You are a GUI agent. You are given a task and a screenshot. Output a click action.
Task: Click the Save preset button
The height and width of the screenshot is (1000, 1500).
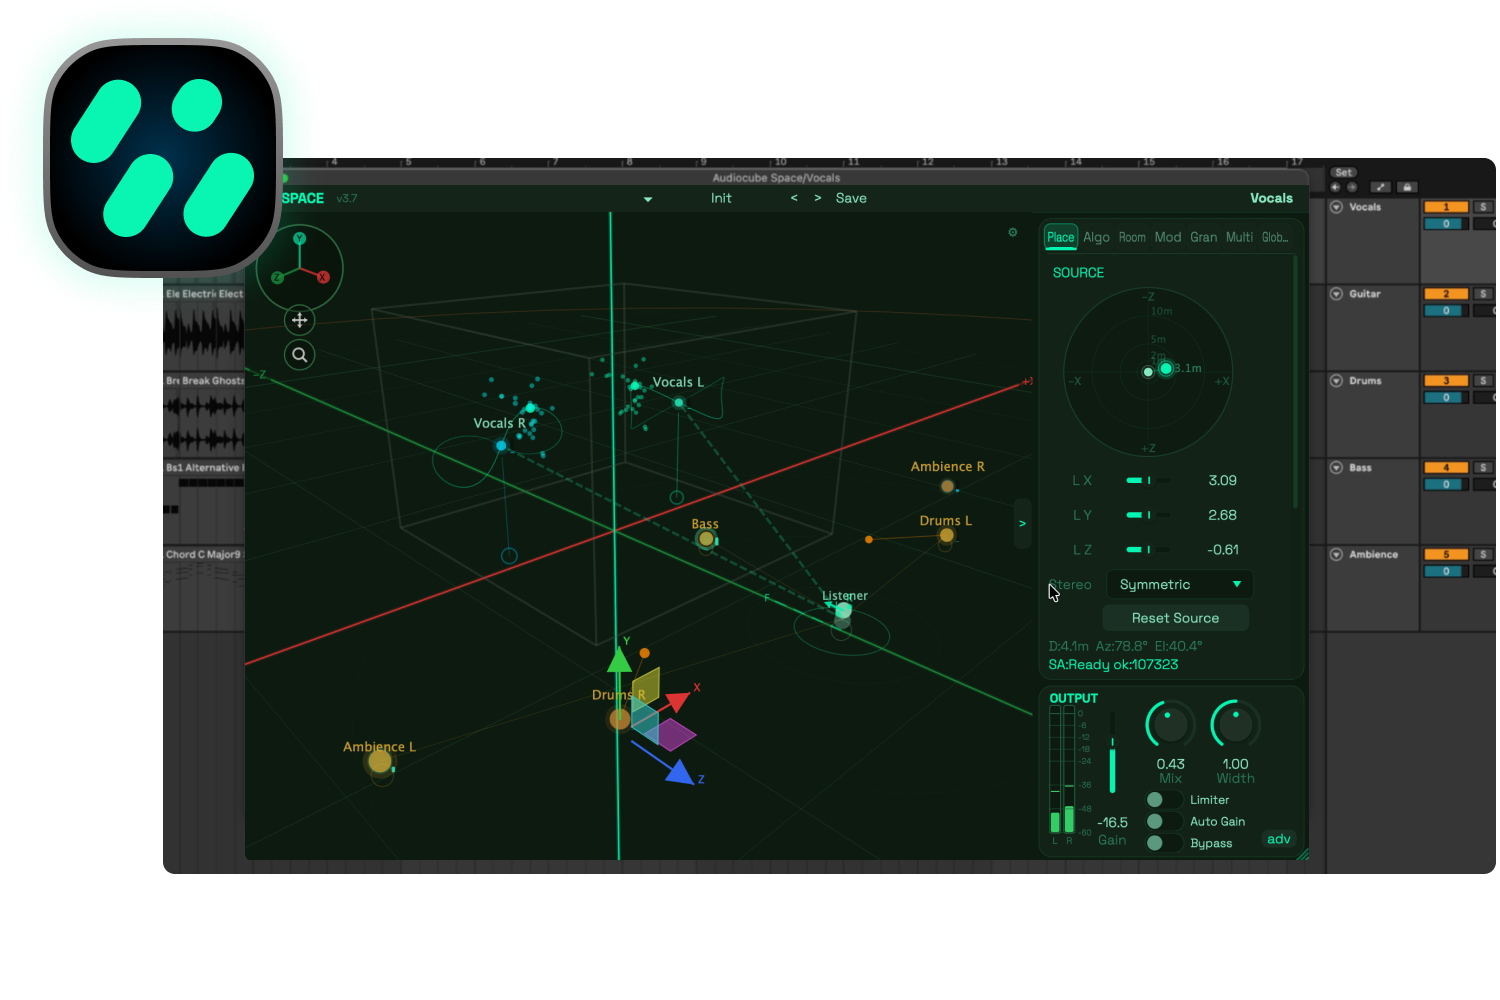point(851,198)
